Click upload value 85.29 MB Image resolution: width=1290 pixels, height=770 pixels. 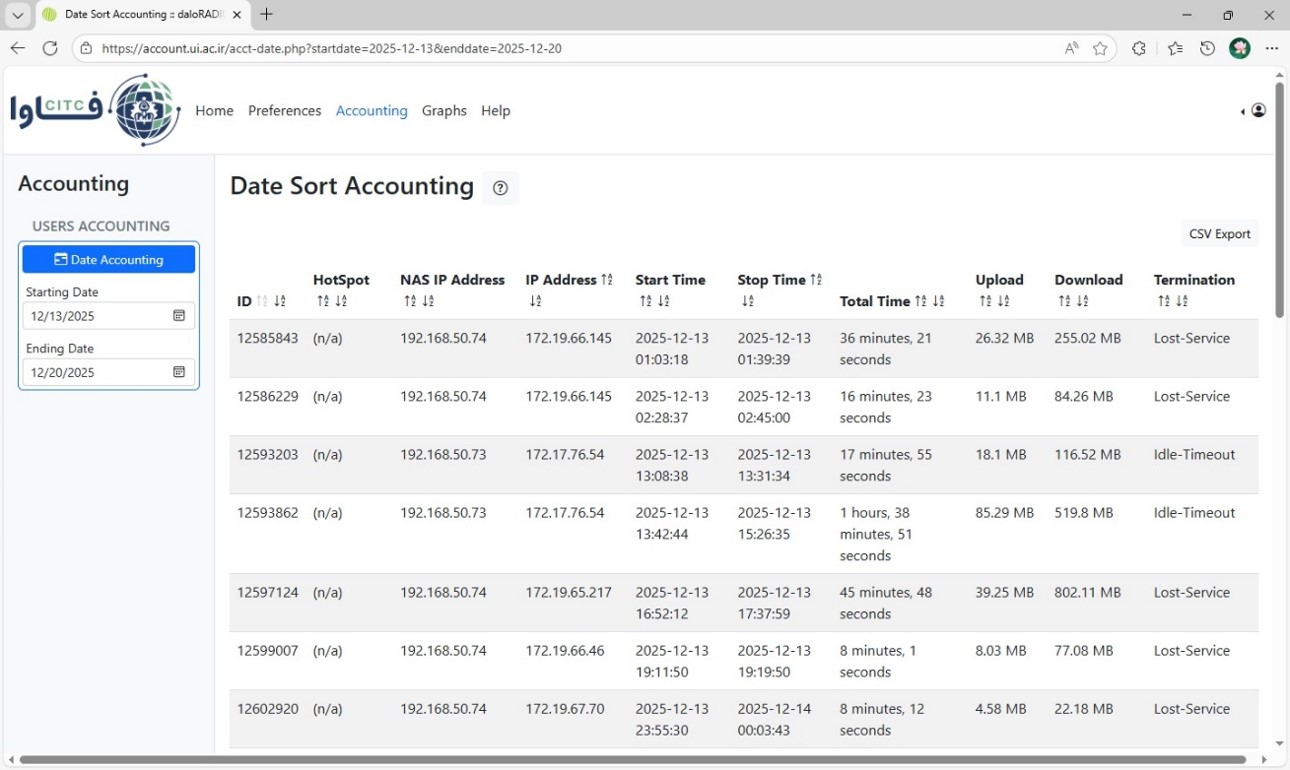click(1005, 512)
